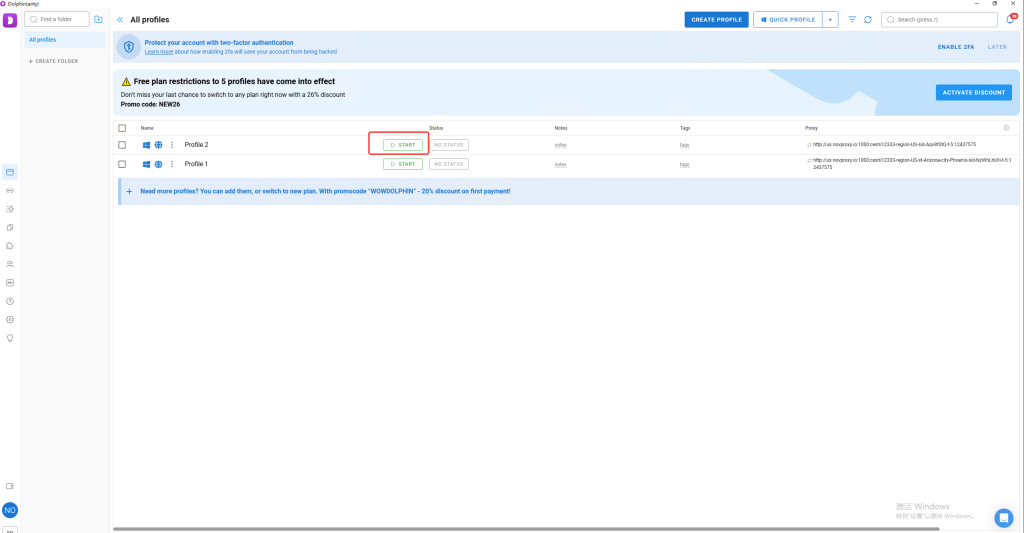Click the new folder icon beside folder search
1024x533 pixels.
tap(98, 19)
